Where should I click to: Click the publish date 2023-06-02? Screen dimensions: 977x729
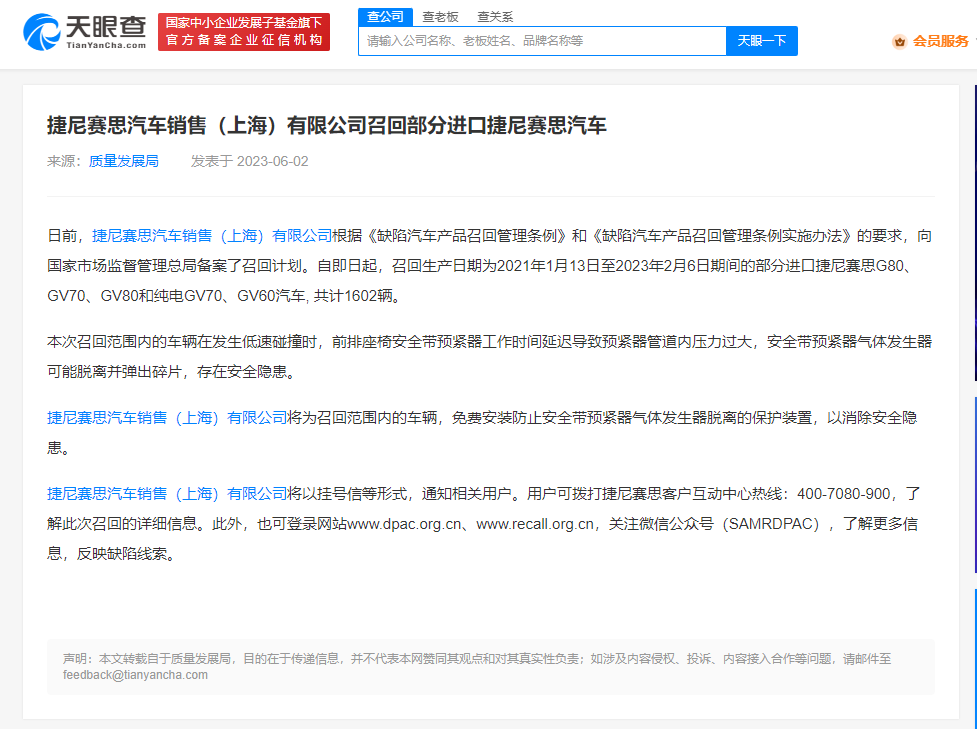tap(272, 161)
